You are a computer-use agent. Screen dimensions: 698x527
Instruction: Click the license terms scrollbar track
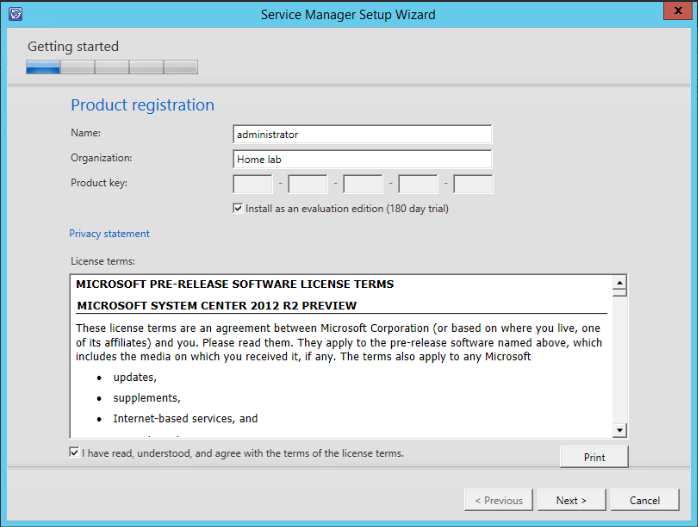[619, 360]
